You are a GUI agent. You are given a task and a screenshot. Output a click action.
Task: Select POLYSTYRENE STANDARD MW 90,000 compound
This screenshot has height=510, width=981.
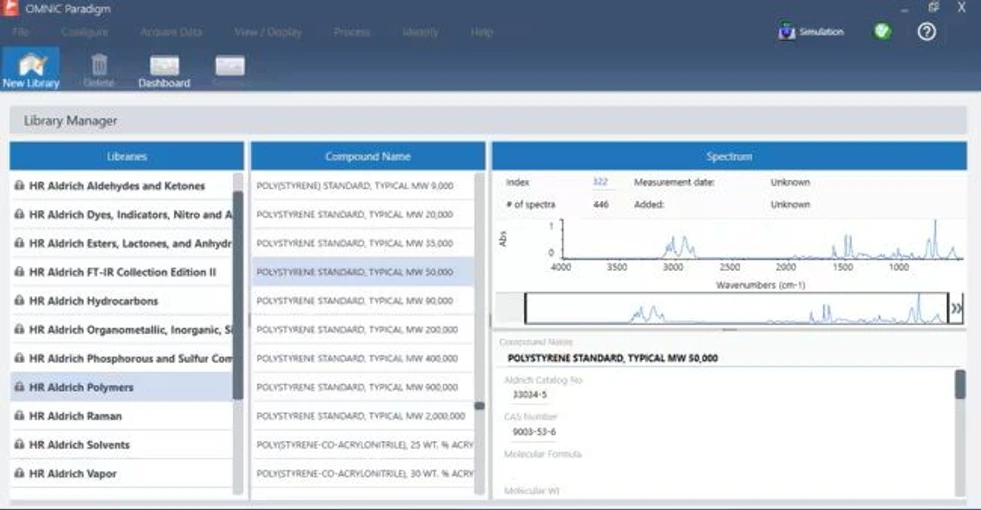[x=363, y=301]
